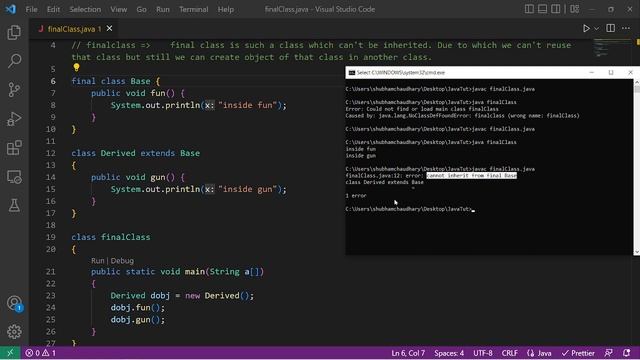Open the Extensions view
Screen dimensions: 640x360
[x=14, y=148]
